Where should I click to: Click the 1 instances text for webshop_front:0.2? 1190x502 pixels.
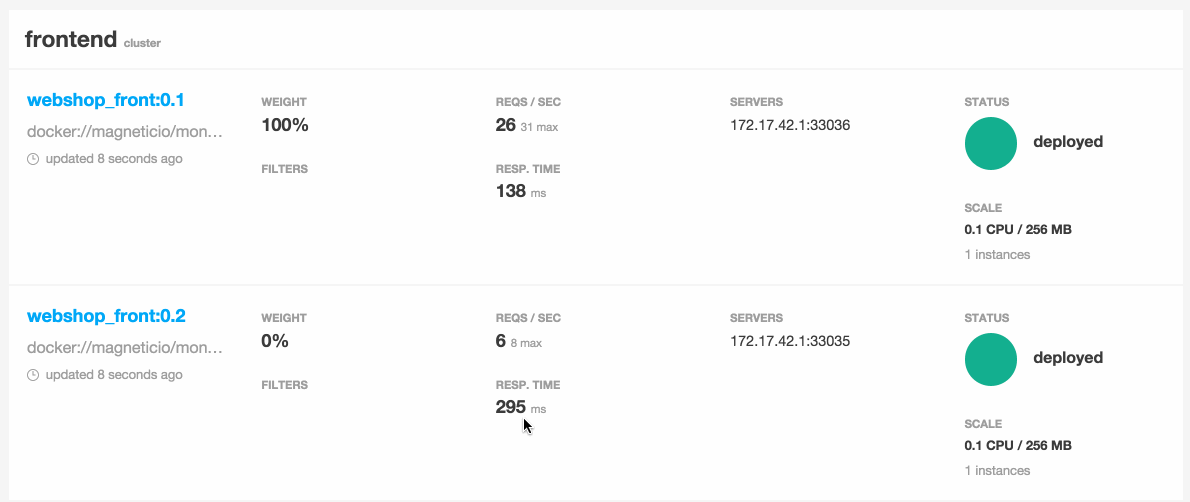click(x=997, y=471)
